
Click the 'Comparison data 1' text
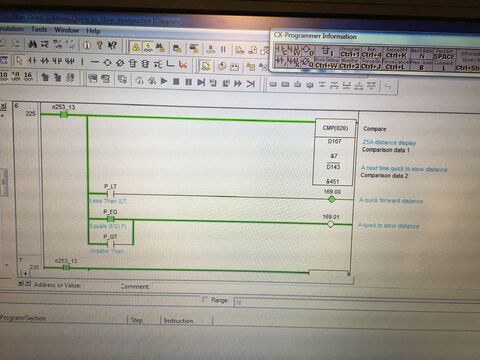pyautogui.click(x=386, y=150)
